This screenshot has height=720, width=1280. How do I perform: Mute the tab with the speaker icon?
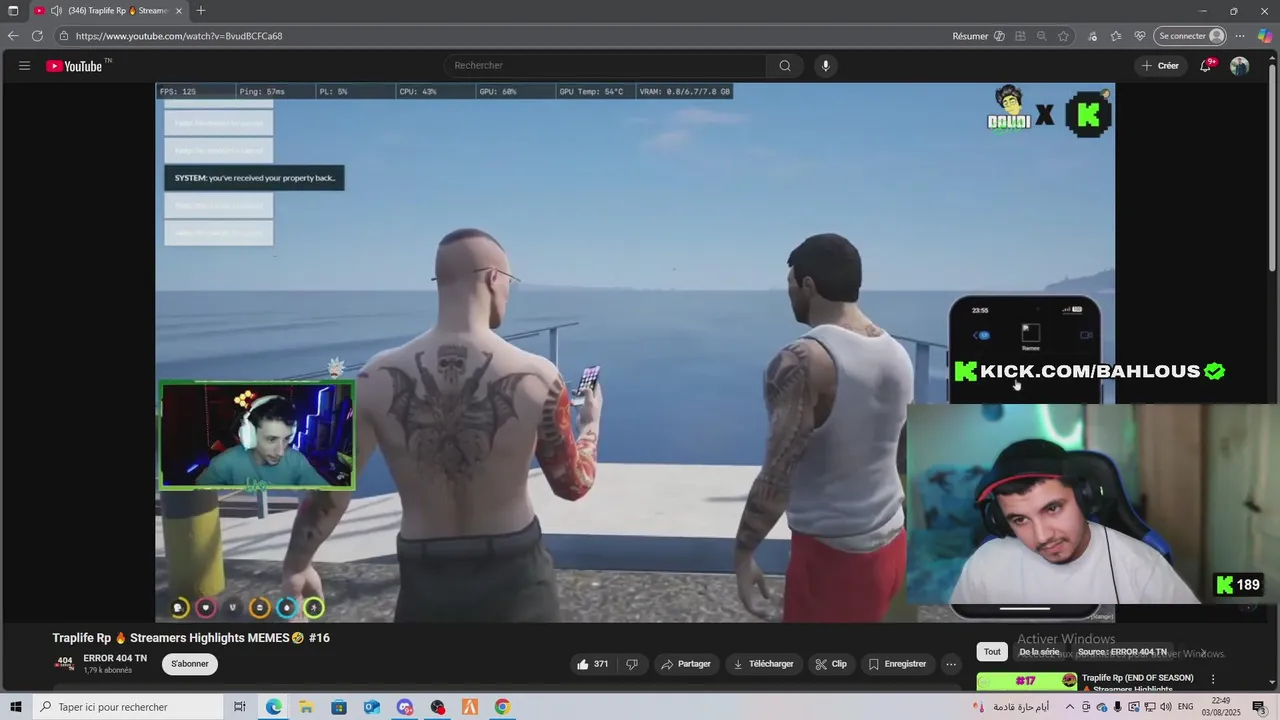[x=56, y=11]
